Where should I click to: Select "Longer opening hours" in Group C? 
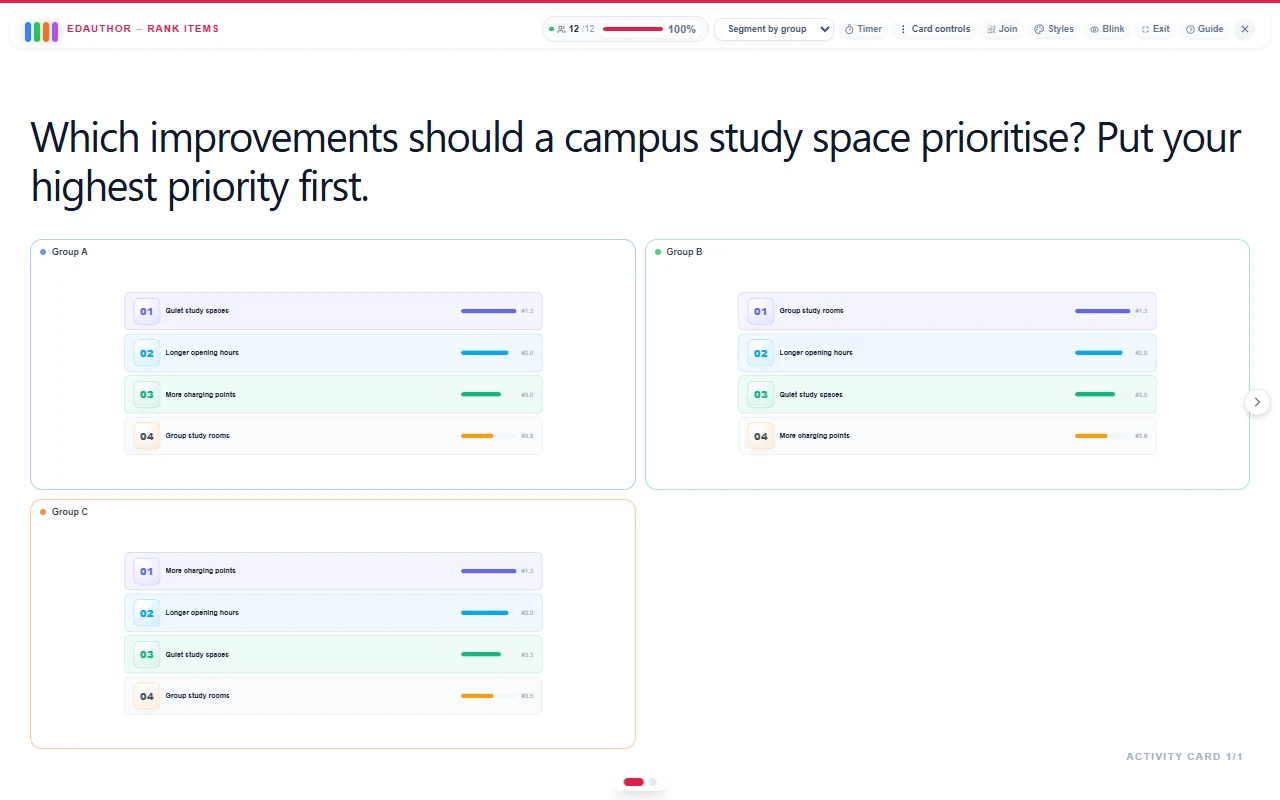tap(333, 613)
